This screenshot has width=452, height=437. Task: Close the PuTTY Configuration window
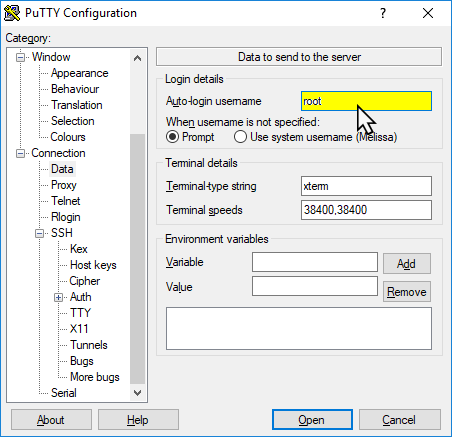click(x=428, y=13)
